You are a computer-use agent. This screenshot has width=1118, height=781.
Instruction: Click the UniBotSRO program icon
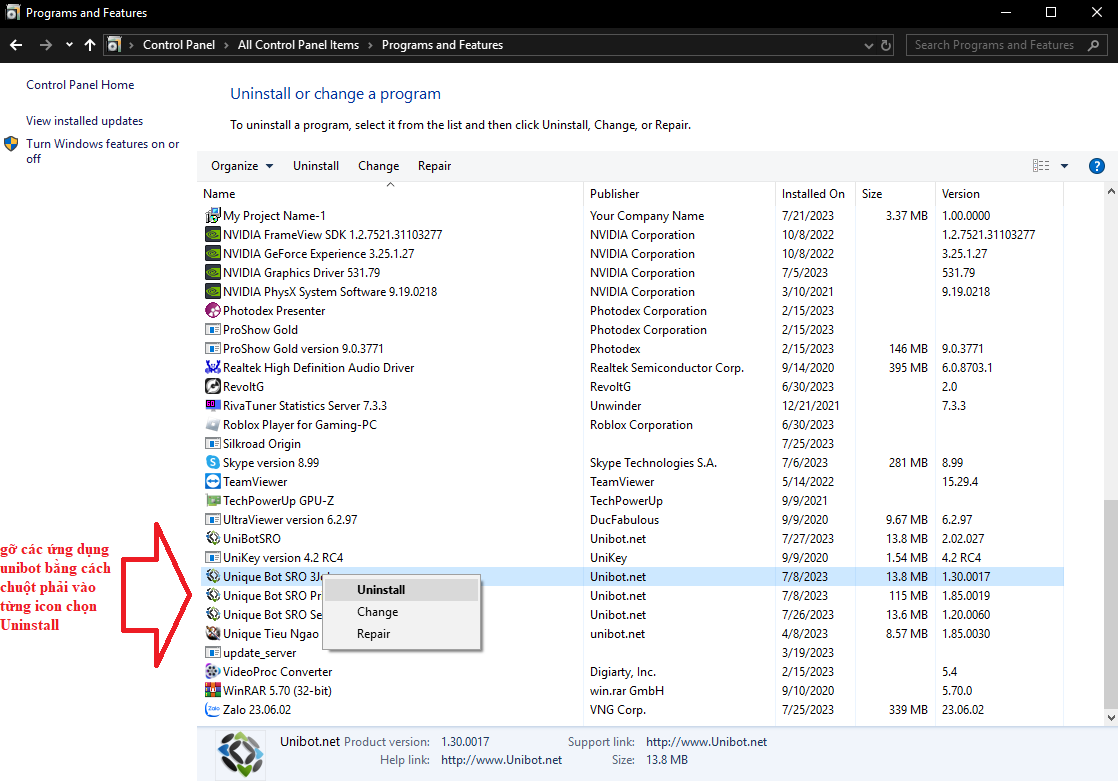point(212,538)
